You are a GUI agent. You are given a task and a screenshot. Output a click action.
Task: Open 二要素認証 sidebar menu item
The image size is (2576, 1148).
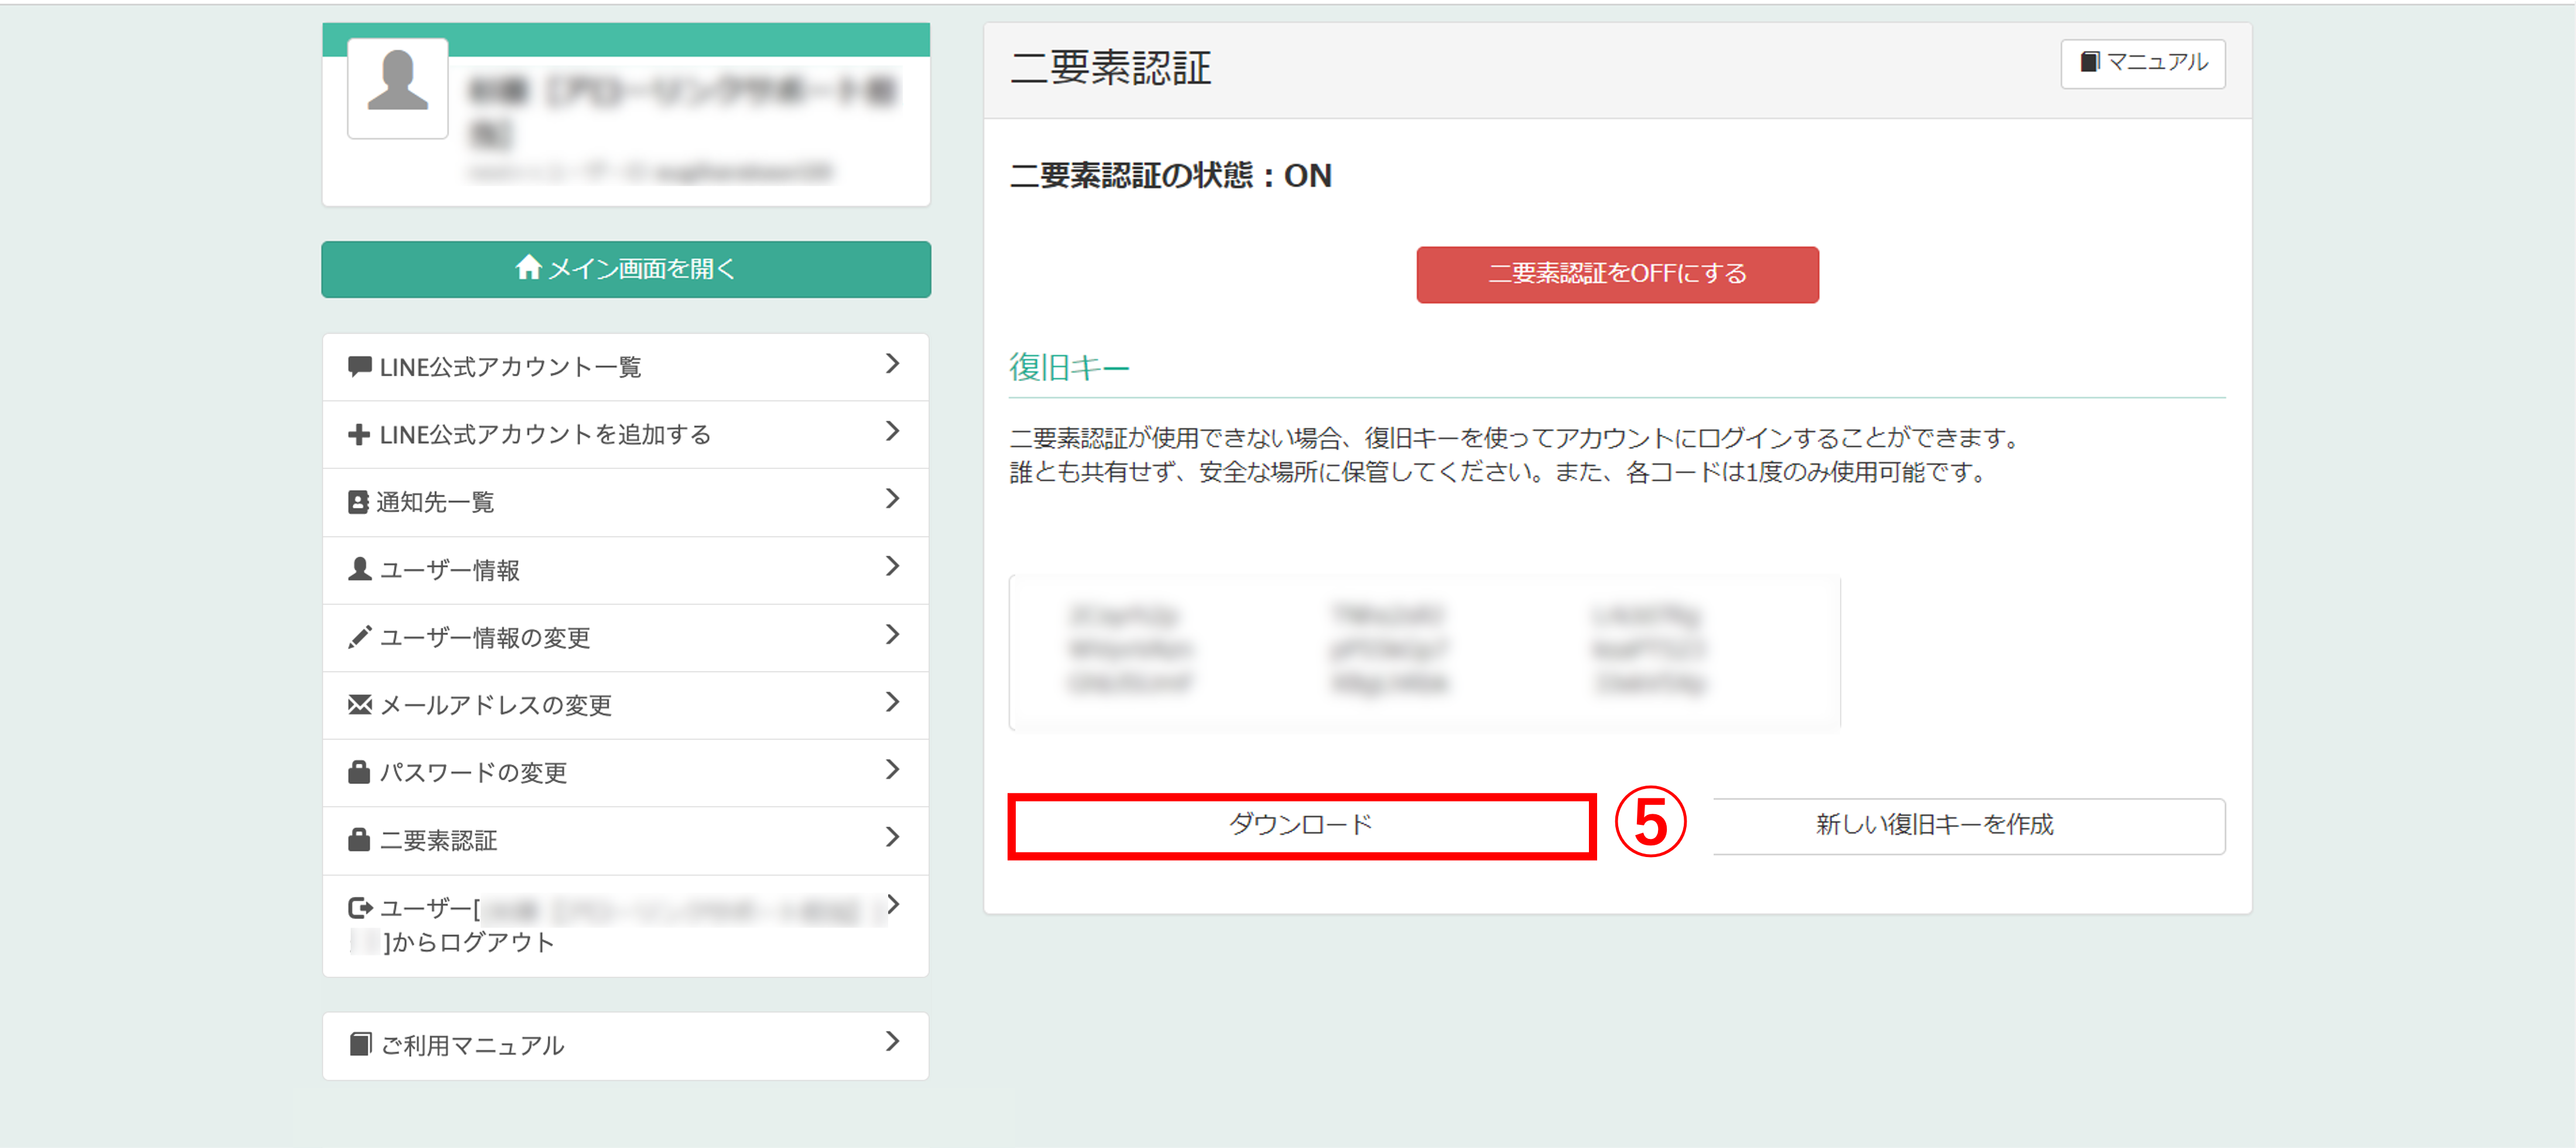[x=625, y=840]
